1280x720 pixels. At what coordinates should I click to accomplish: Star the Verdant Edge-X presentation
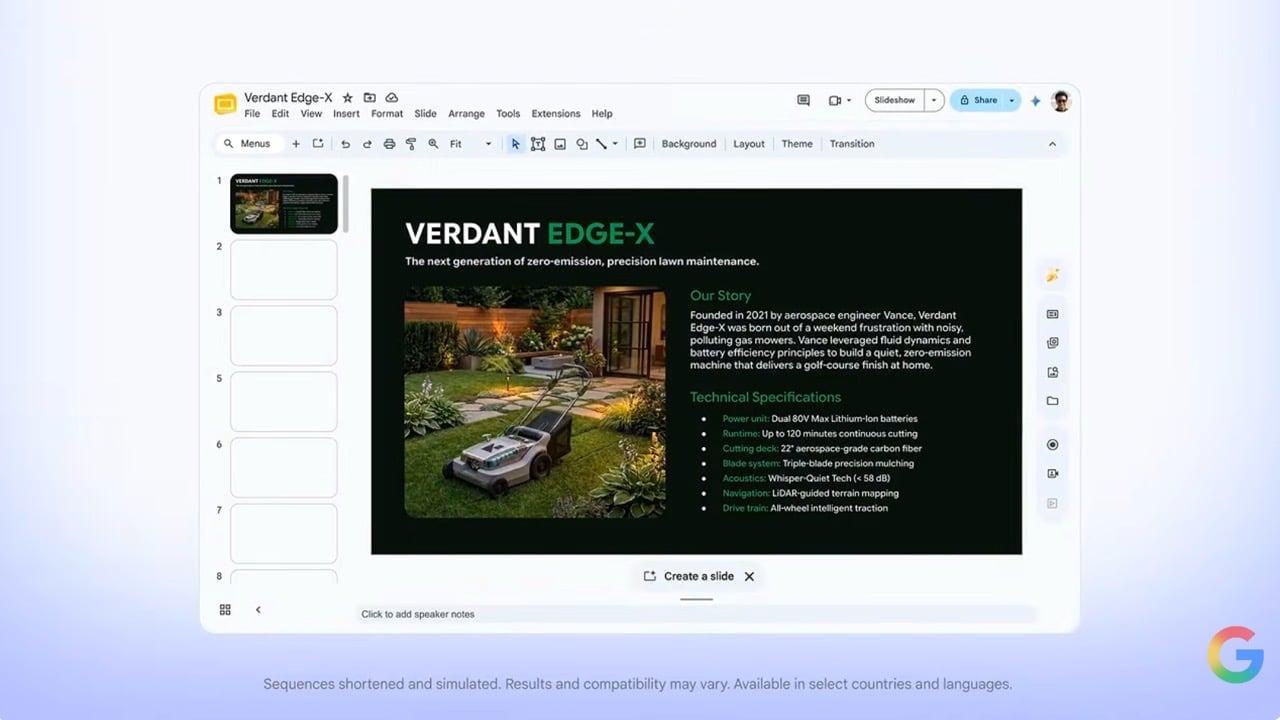348,98
